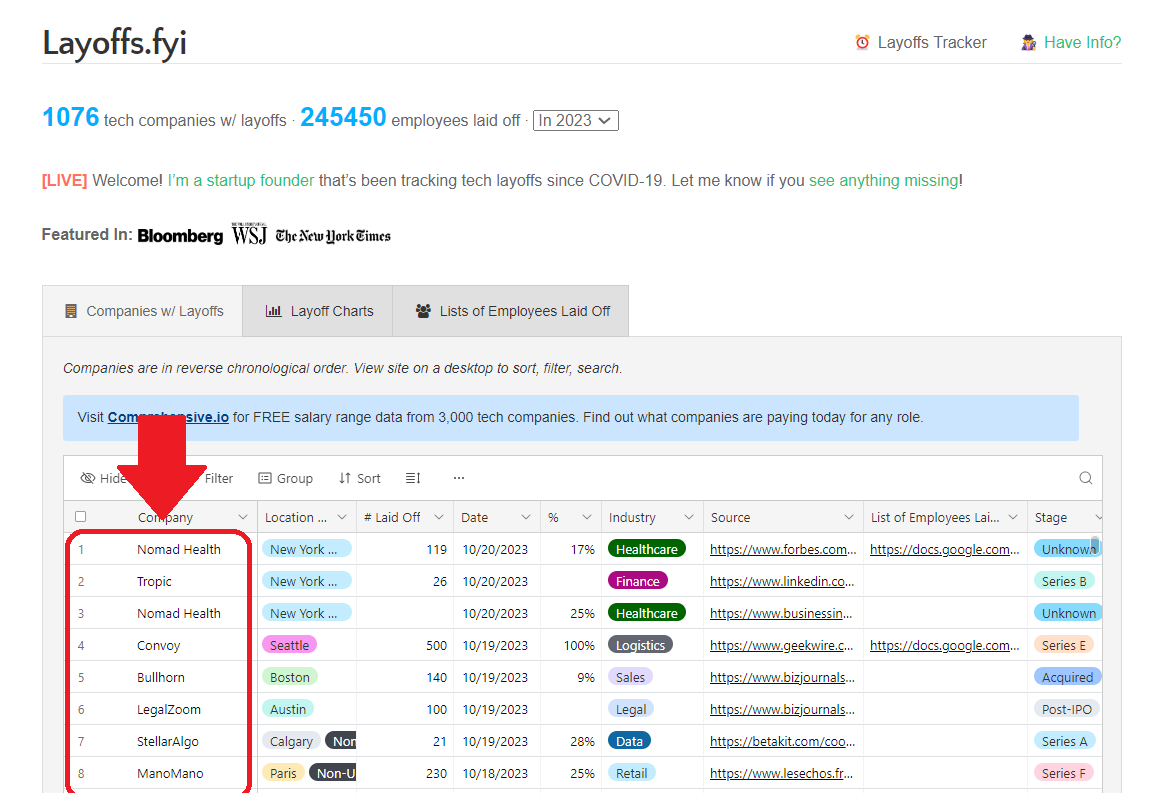The width and height of the screenshot is (1173, 793).
Task: Click the people icon on Lists tab
Action: 423,311
